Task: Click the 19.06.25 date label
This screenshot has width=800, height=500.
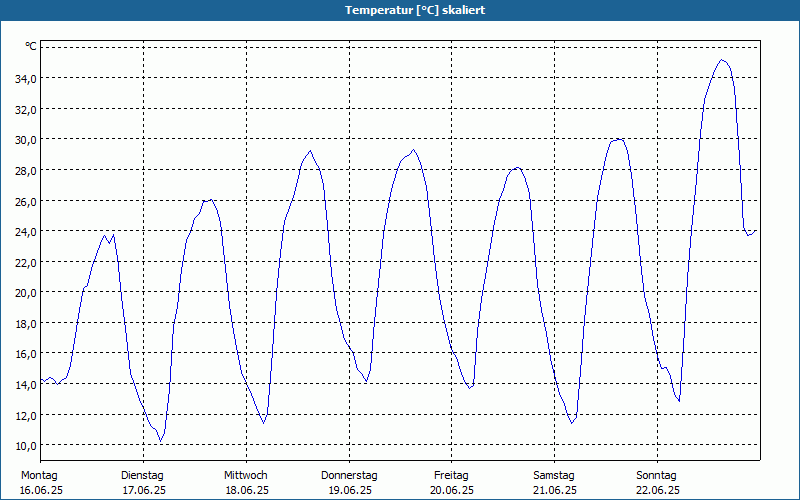Action: [350, 490]
